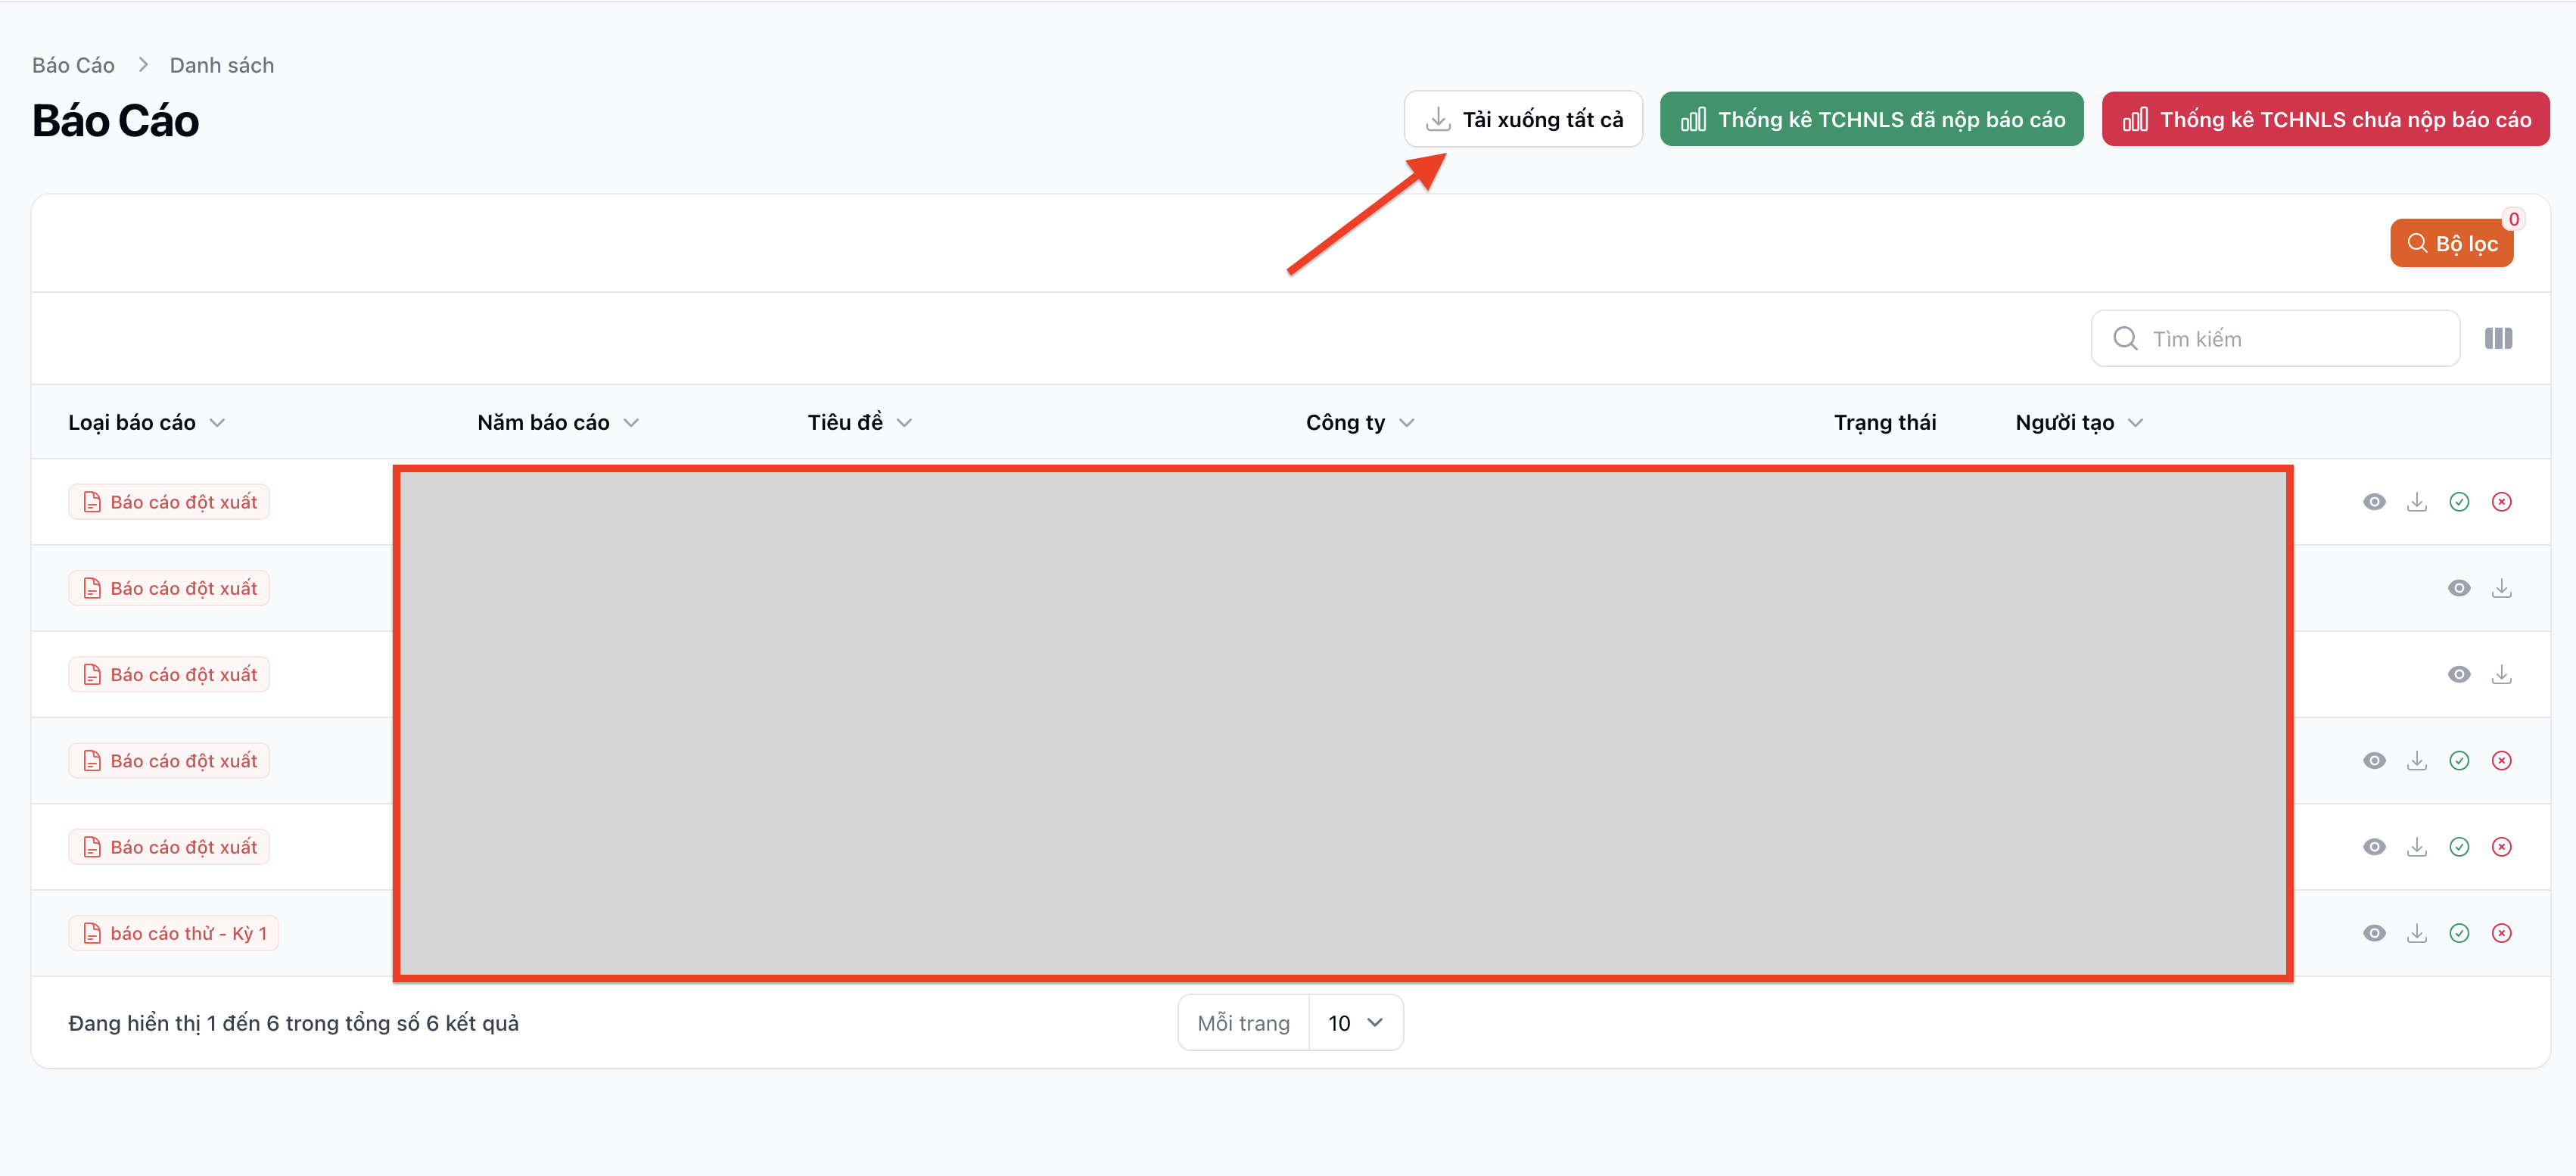Go to Báo Cáo breadcrumb
The image size is (2576, 1176).
click(73, 65)
